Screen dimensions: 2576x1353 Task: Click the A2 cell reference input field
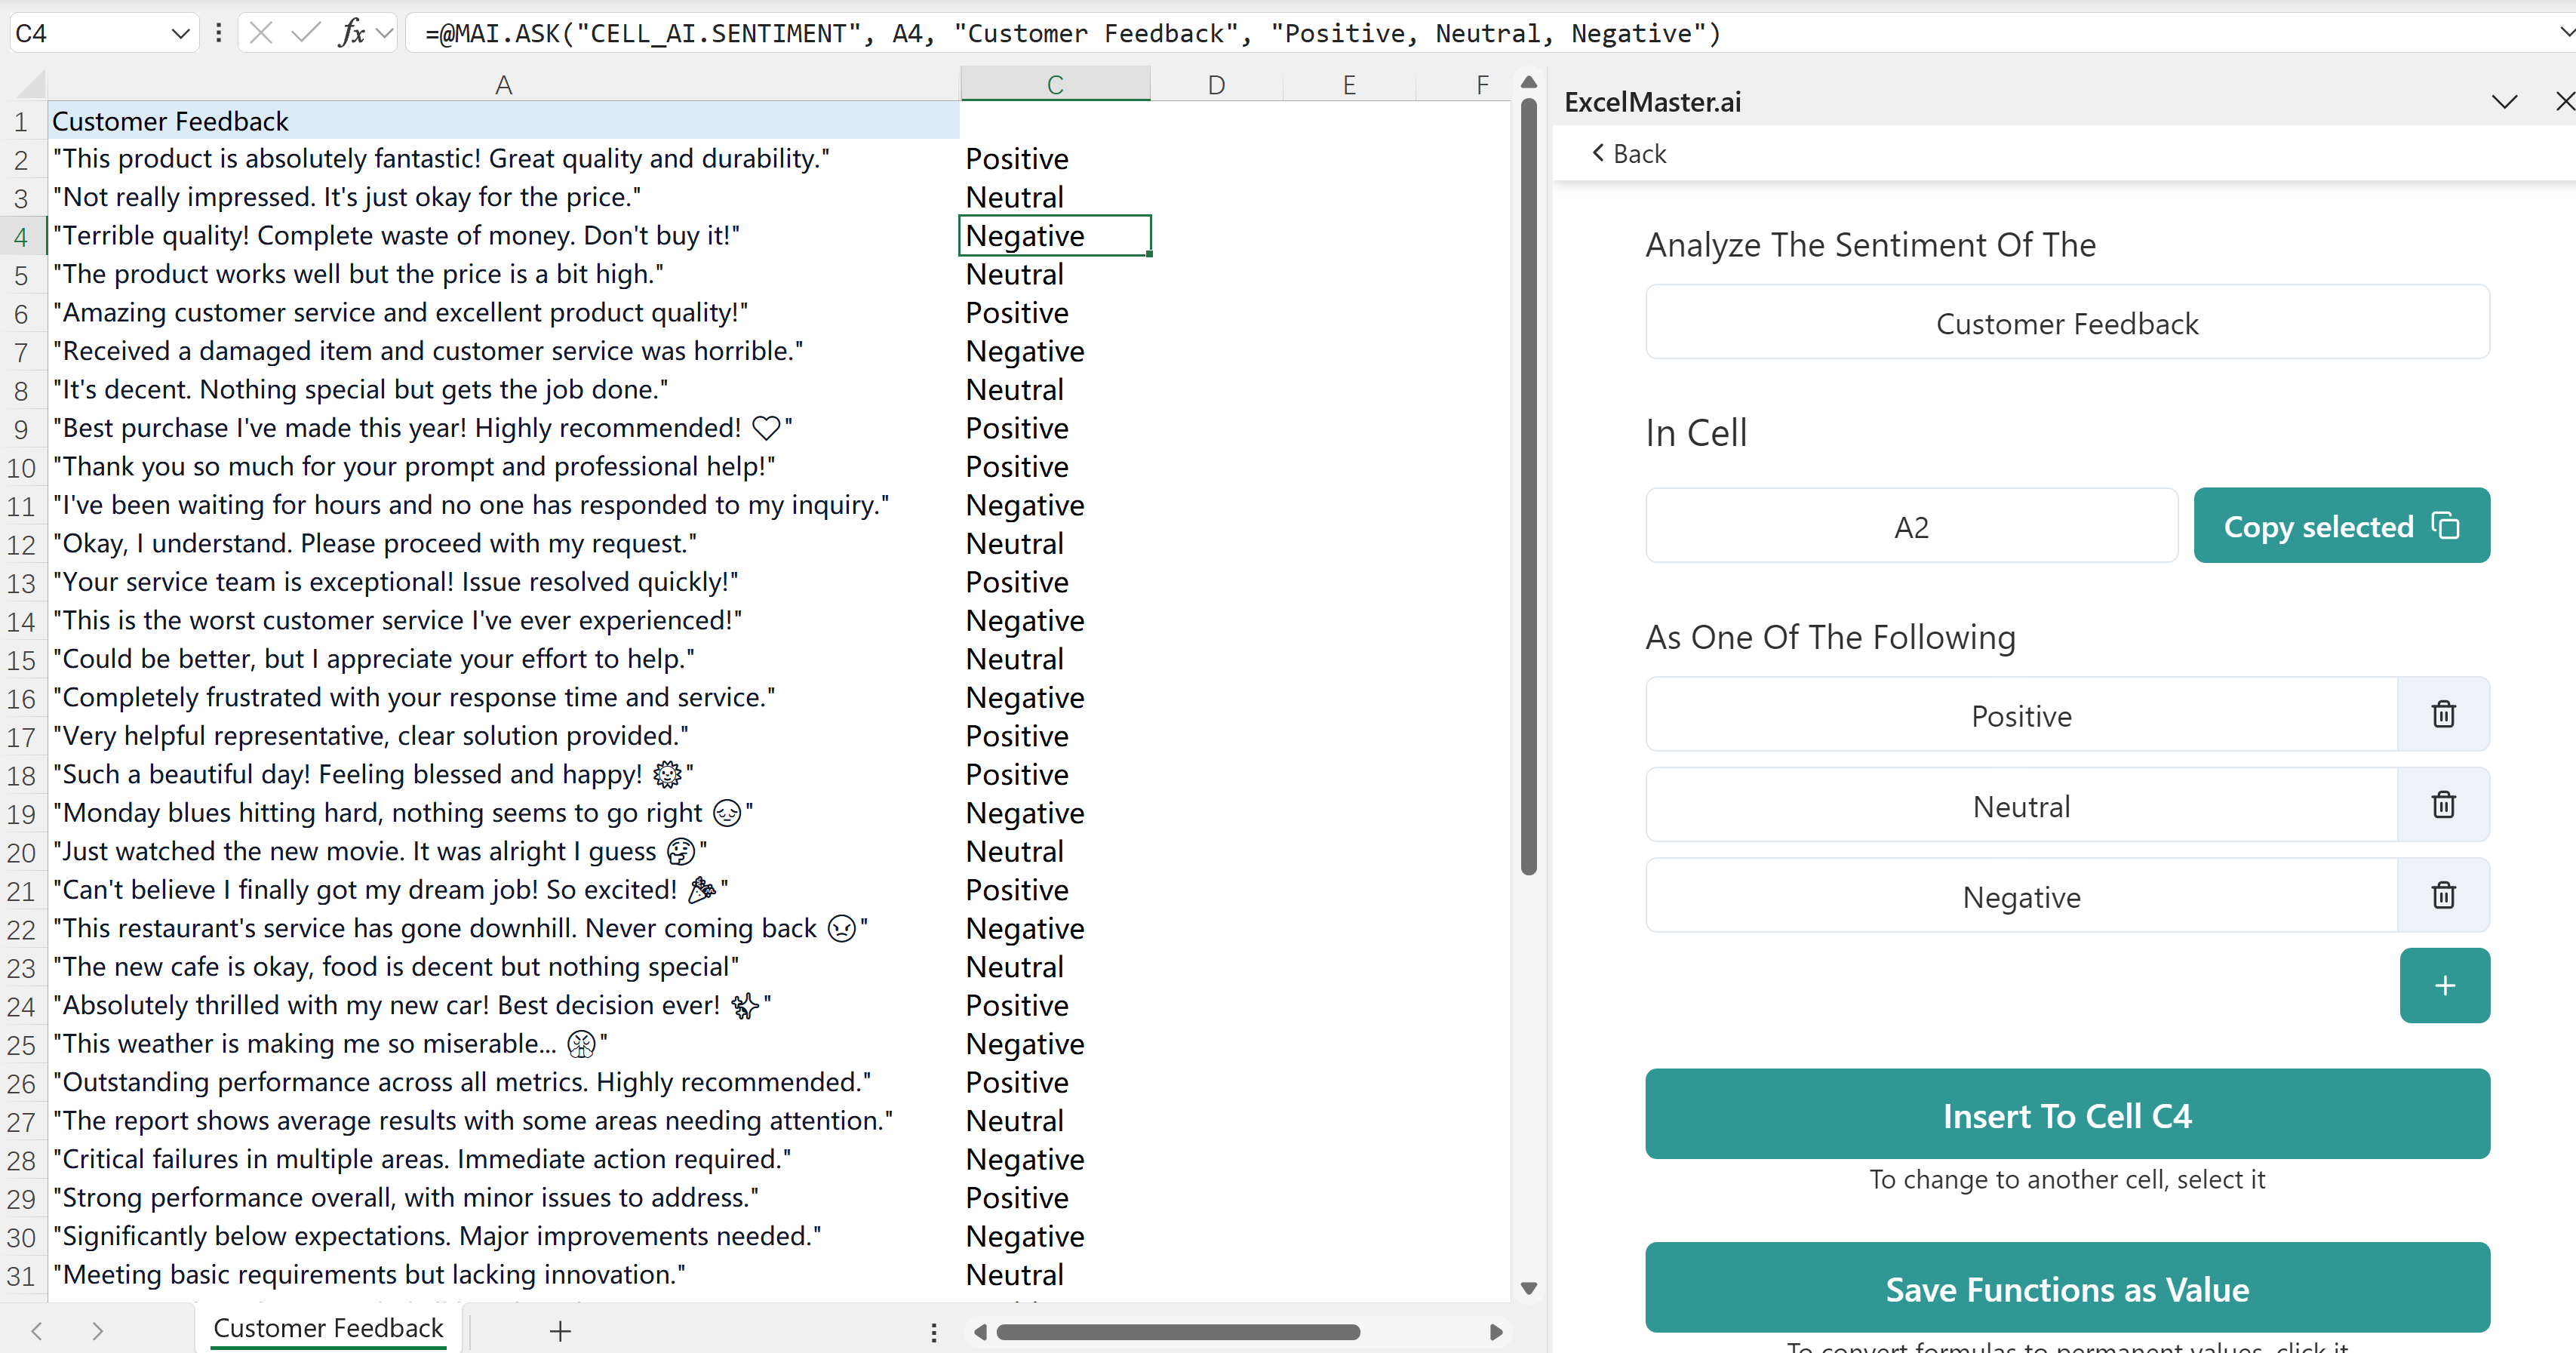pyautogui.click(x=1911, y=525)
